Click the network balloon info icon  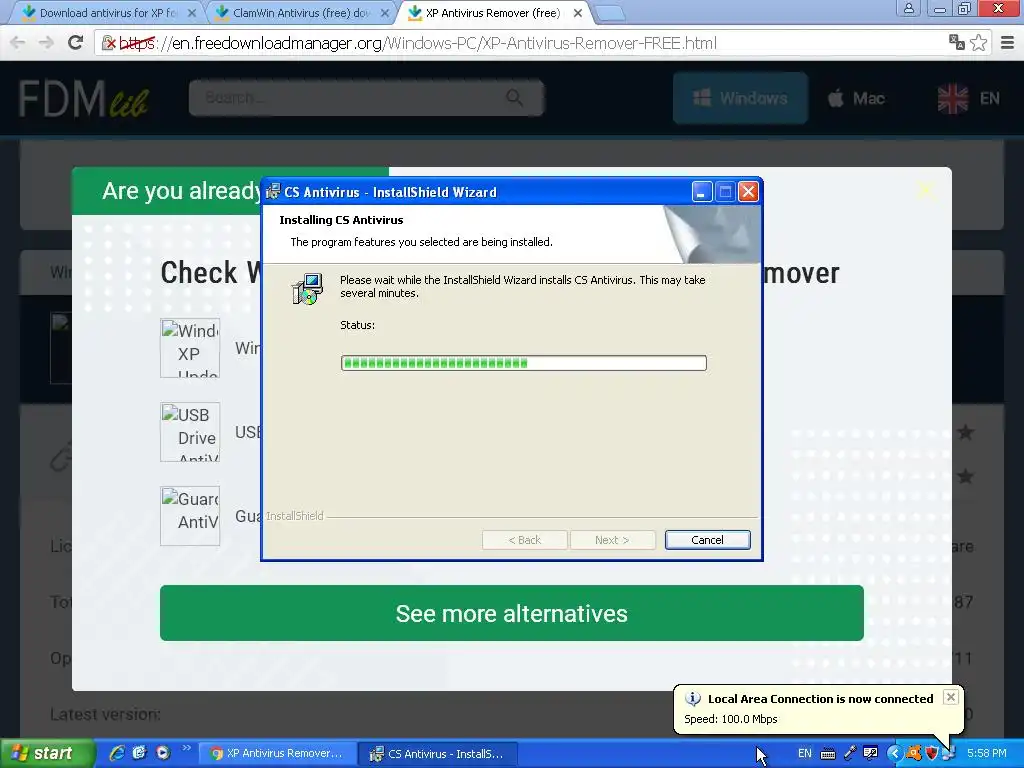click(x=692, y=699)
